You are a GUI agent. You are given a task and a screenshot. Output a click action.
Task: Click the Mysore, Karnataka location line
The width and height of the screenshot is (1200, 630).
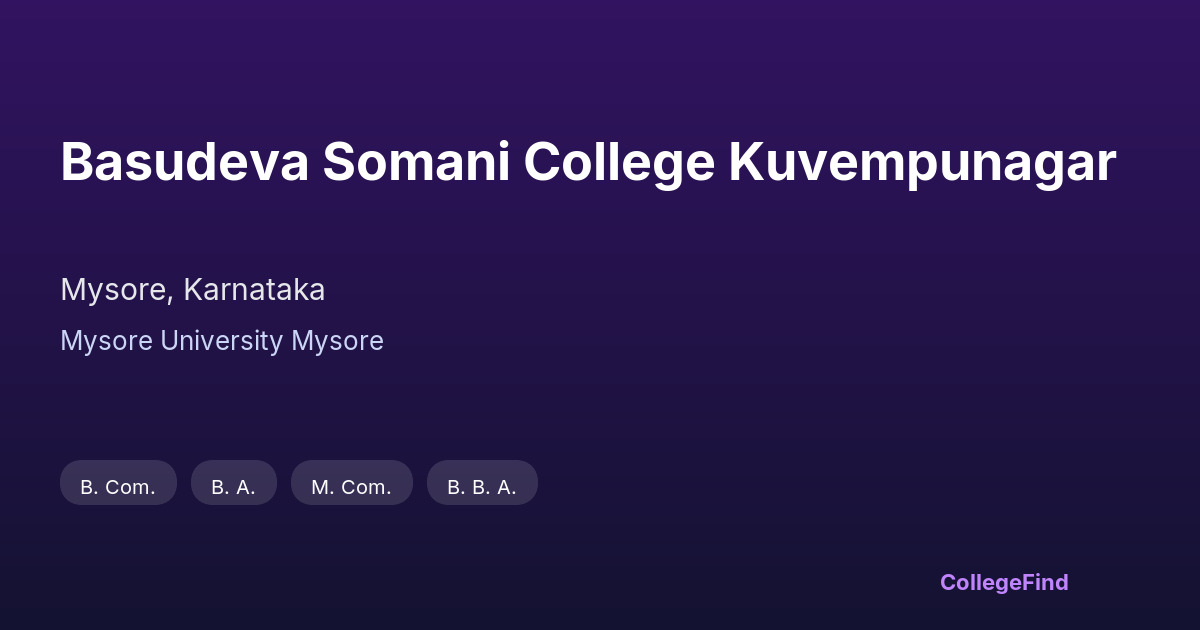(x=192, y=290)
